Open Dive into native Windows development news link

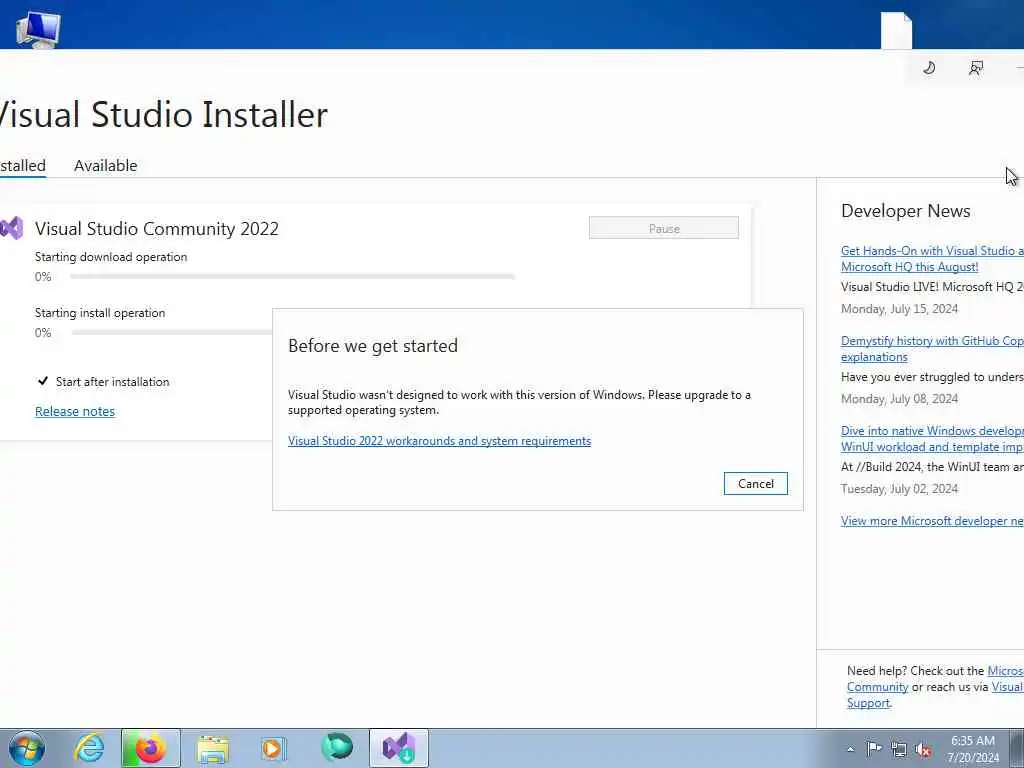pyautogui.click(x=932, y=439)
